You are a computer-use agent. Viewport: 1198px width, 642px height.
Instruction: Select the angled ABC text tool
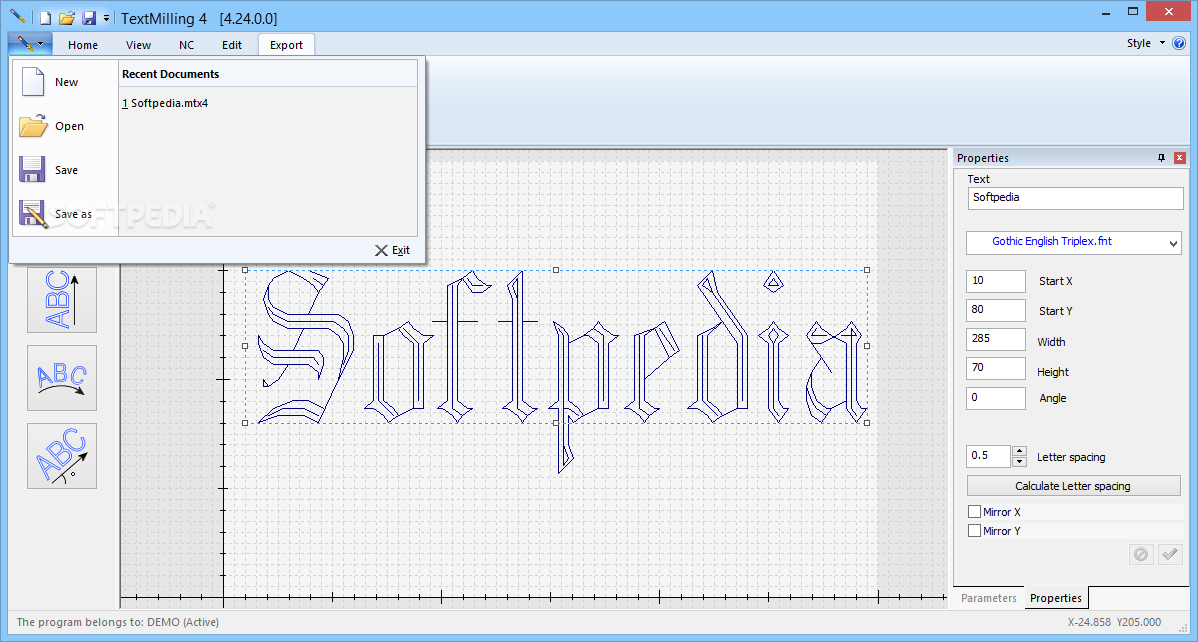pos(62,456)
